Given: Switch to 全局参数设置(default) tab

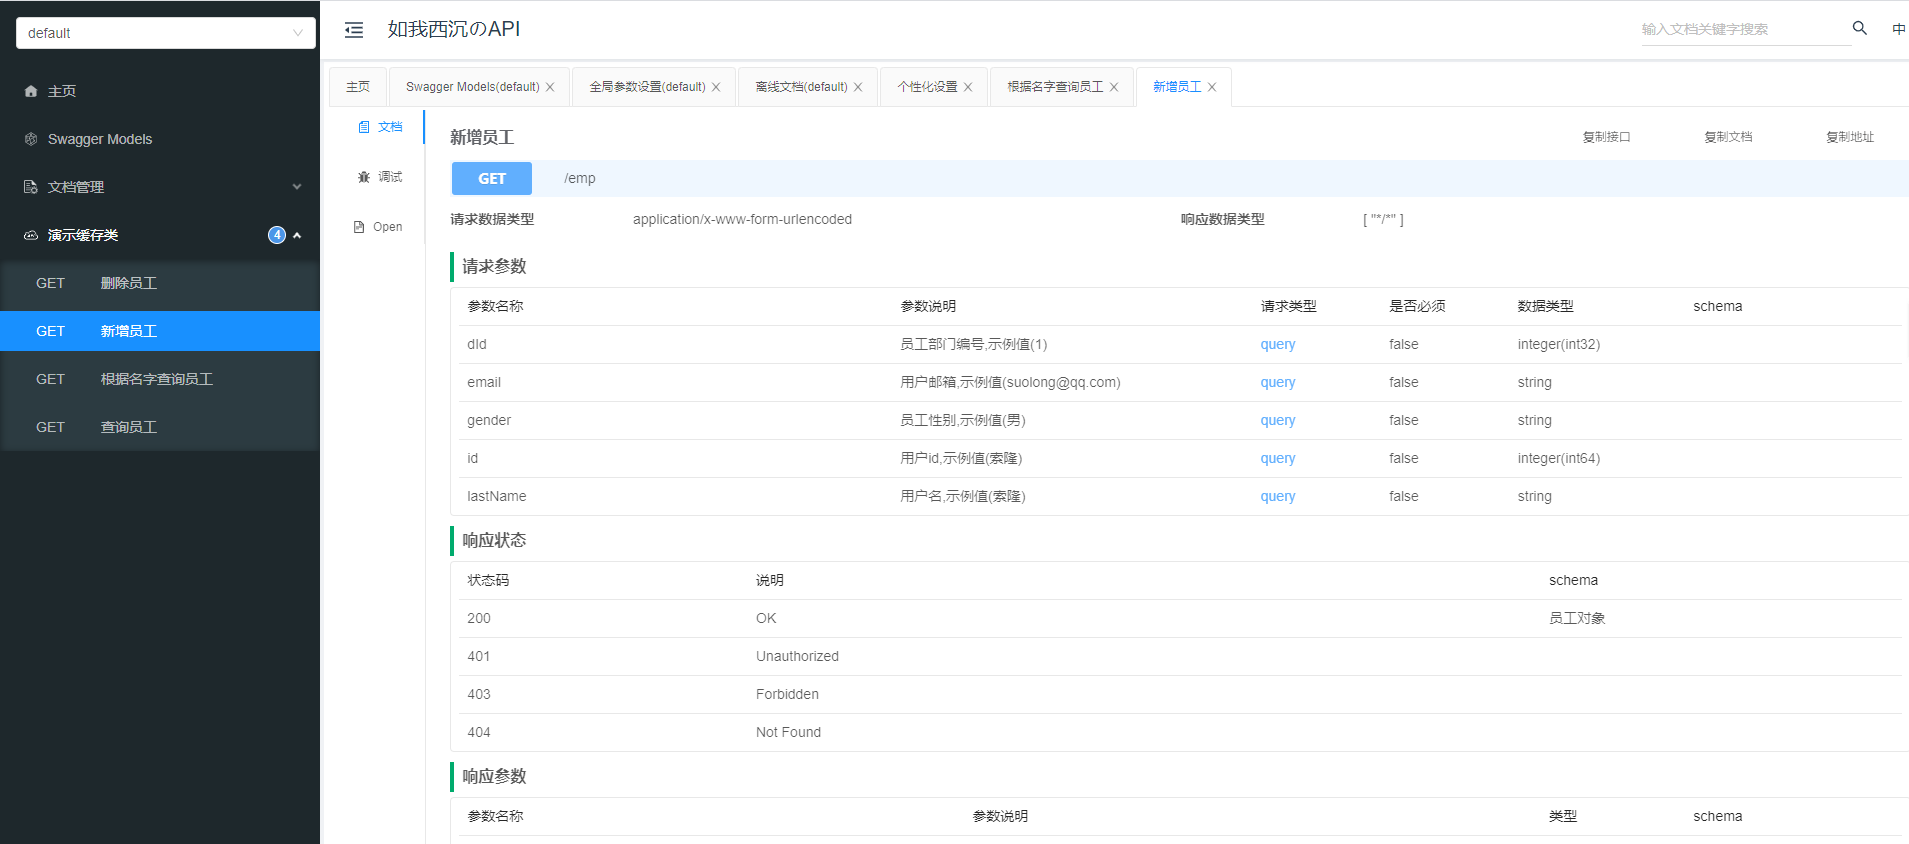Looking at the screenshot, I should (x=647, y=87).
